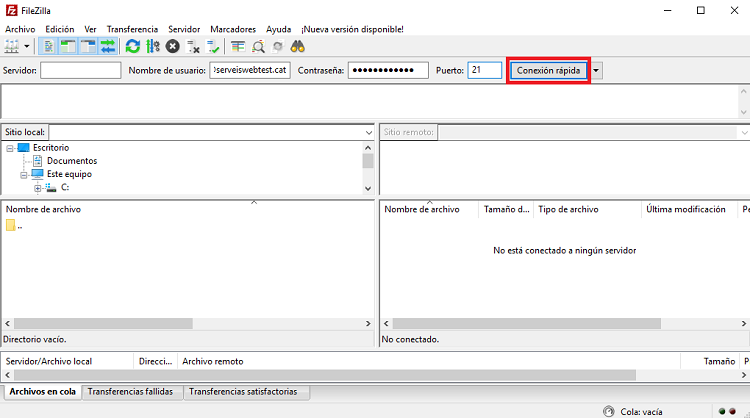Switch to Transferencias fallidas tab
This screenshot has width=750, height=418.
pyautogui.click(x=130, y=392)
